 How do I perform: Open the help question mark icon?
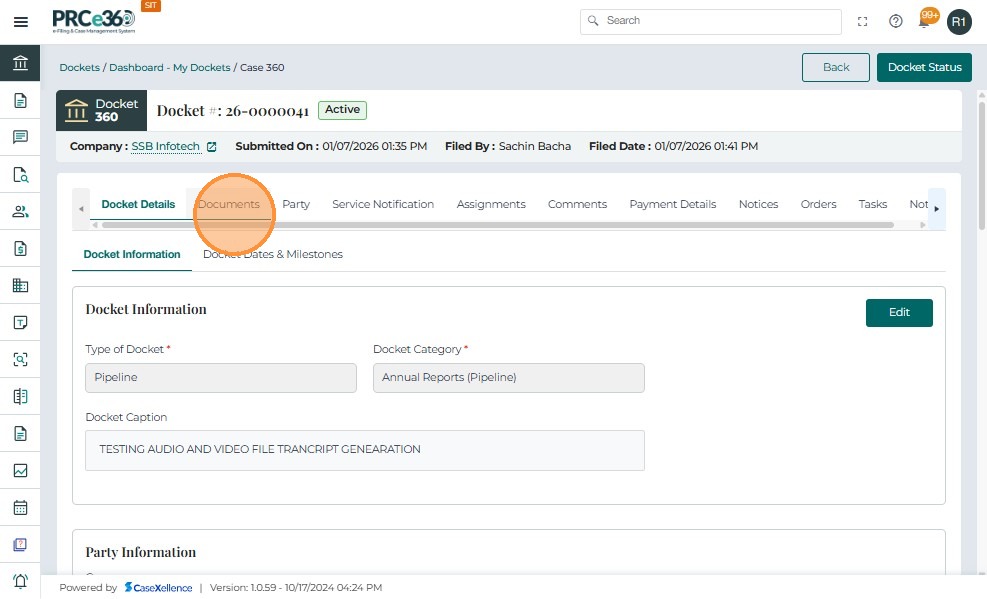896,21
